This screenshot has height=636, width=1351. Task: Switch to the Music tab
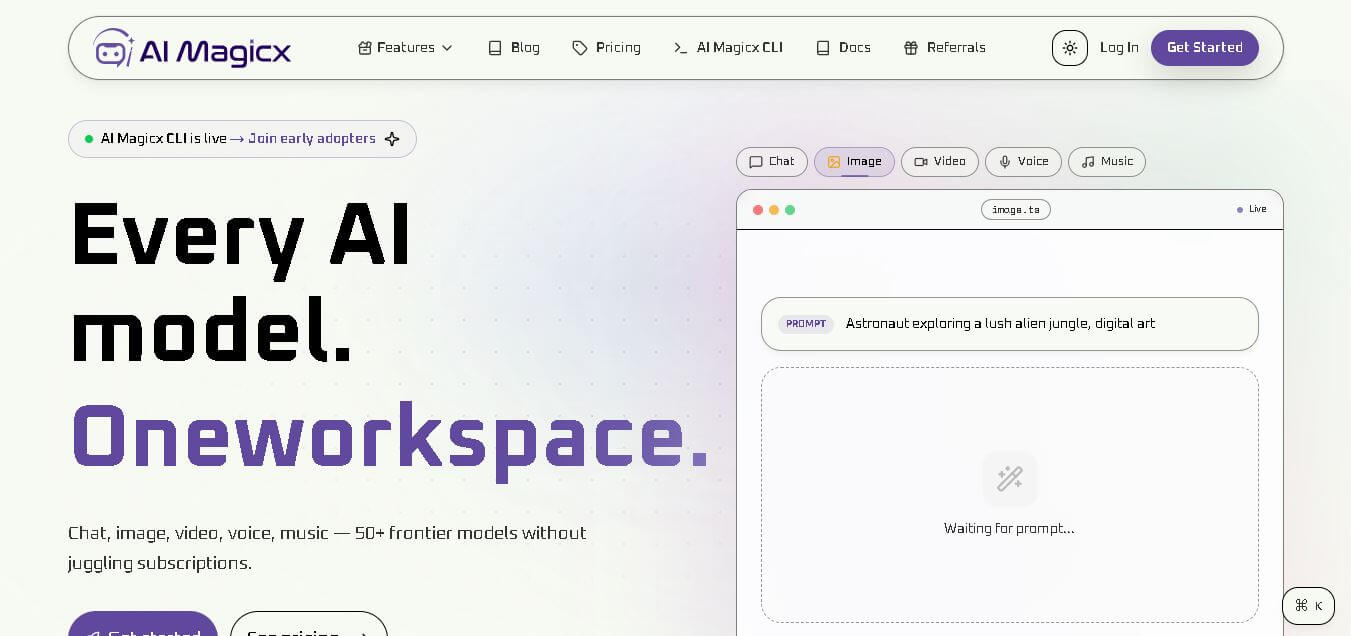pos(1107,162)
